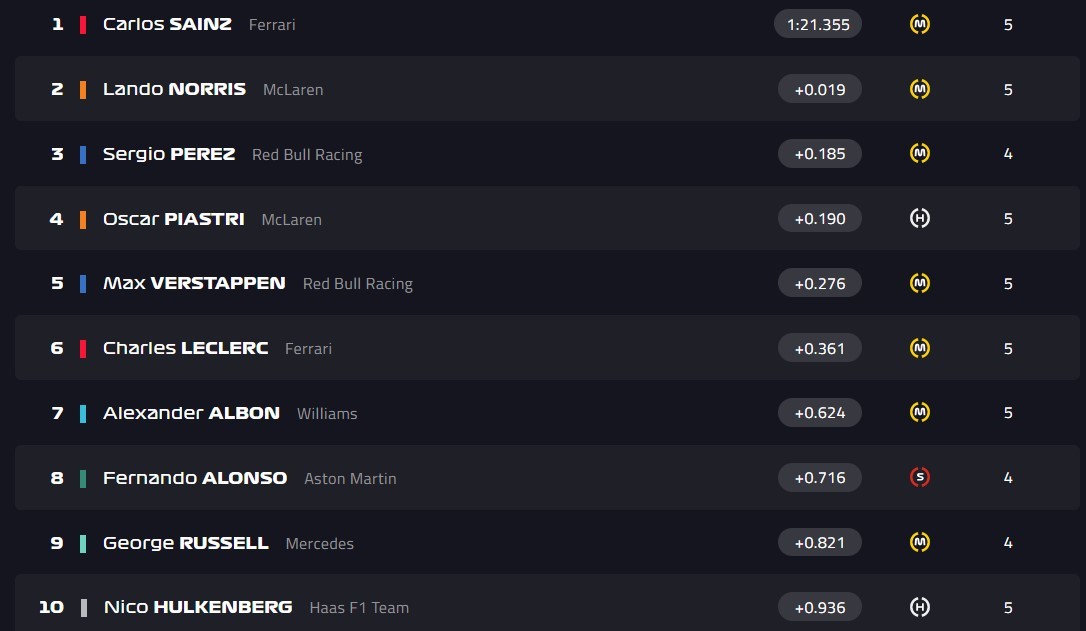The height and width of the screenshot is (631, 1086).
Task: Click the medium tyre icon for Alexander Albon
Action: (x=920, y=412)
